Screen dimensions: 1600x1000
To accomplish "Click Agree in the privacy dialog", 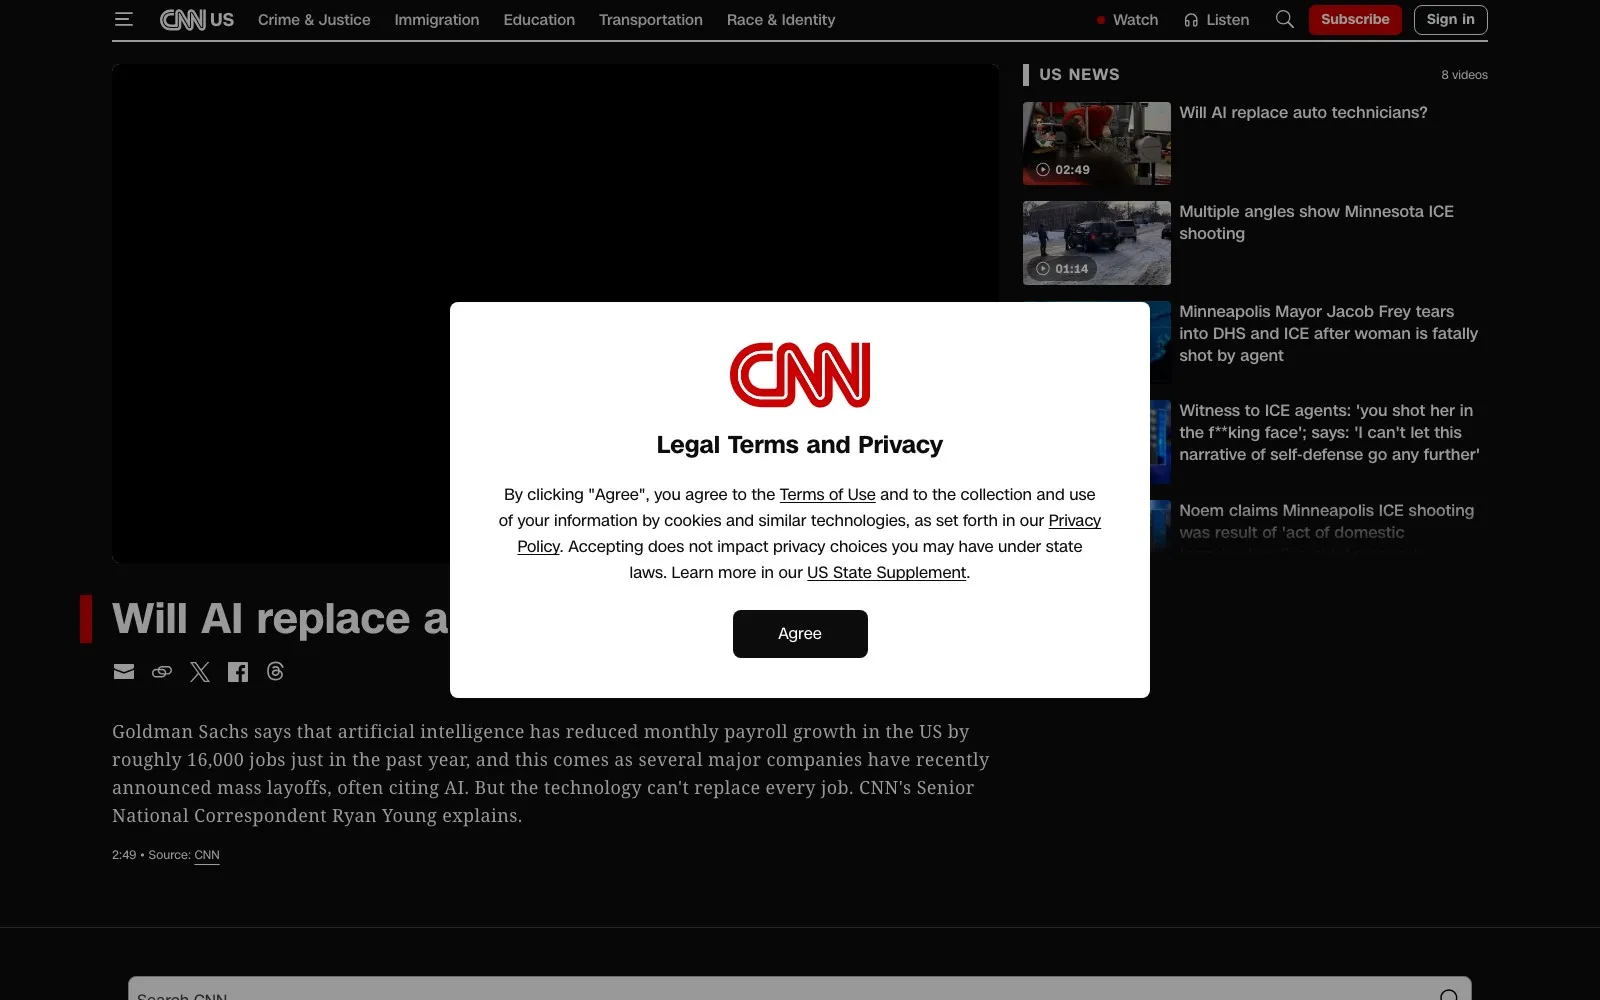I will [x=800, y=634].
